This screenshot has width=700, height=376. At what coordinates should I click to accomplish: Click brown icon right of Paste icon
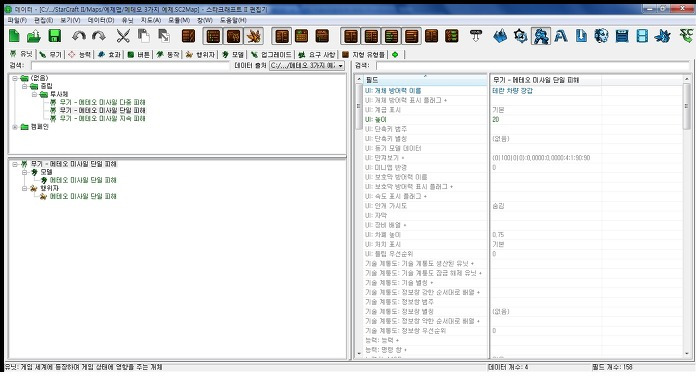188,36
